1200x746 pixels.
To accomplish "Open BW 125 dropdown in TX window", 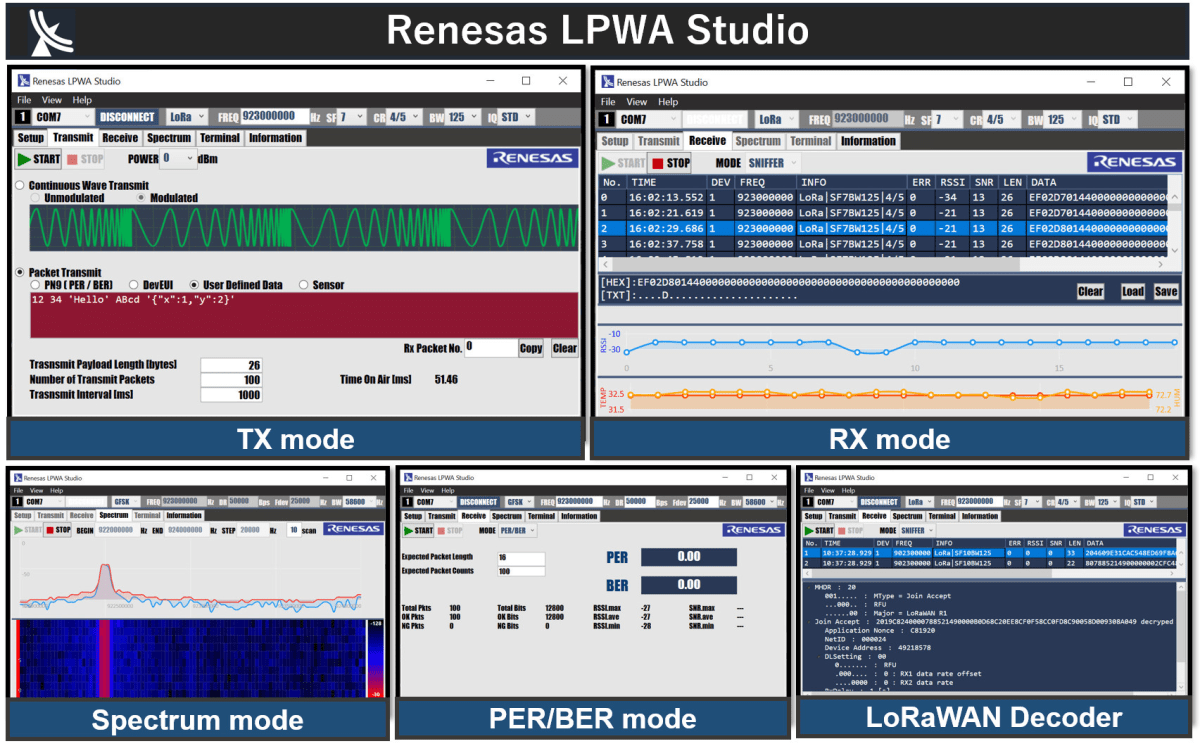I will (462, 117).
